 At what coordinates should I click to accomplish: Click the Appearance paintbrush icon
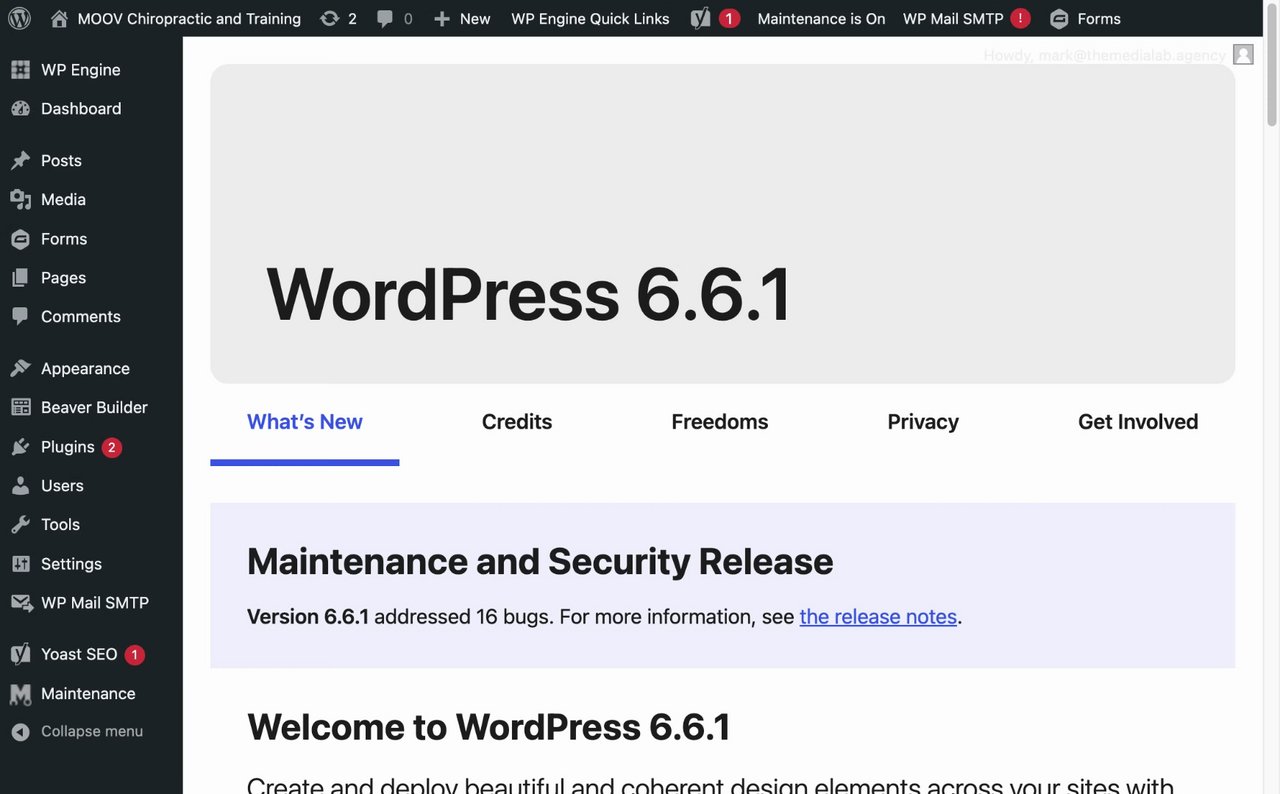(x=20, y=369)
